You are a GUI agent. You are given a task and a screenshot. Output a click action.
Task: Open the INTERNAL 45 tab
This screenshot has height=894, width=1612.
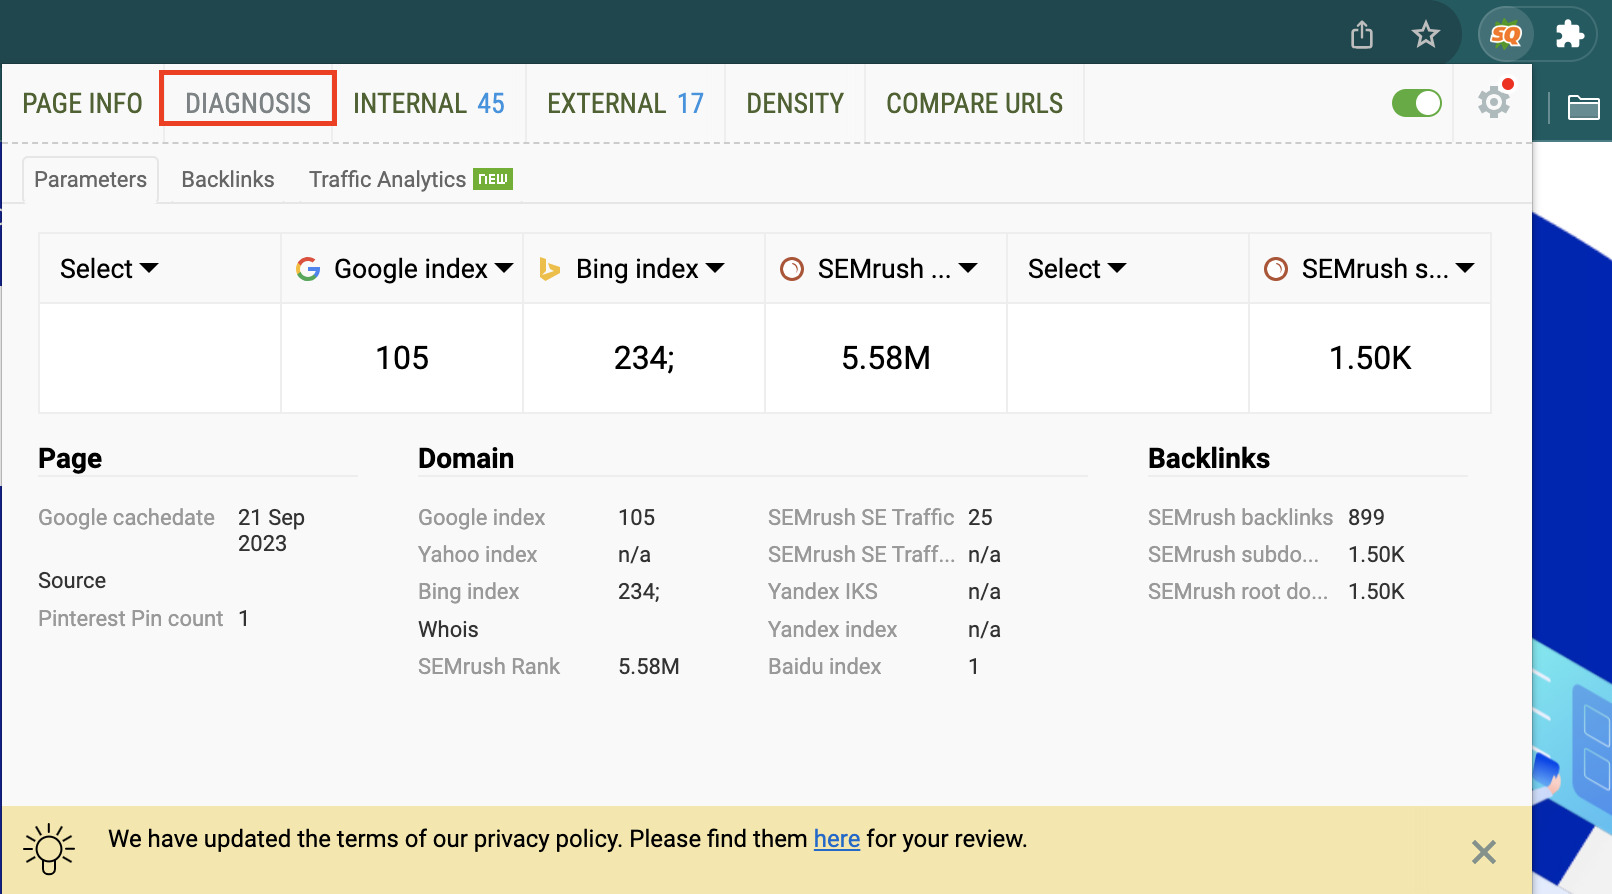(x=428, y=103)
